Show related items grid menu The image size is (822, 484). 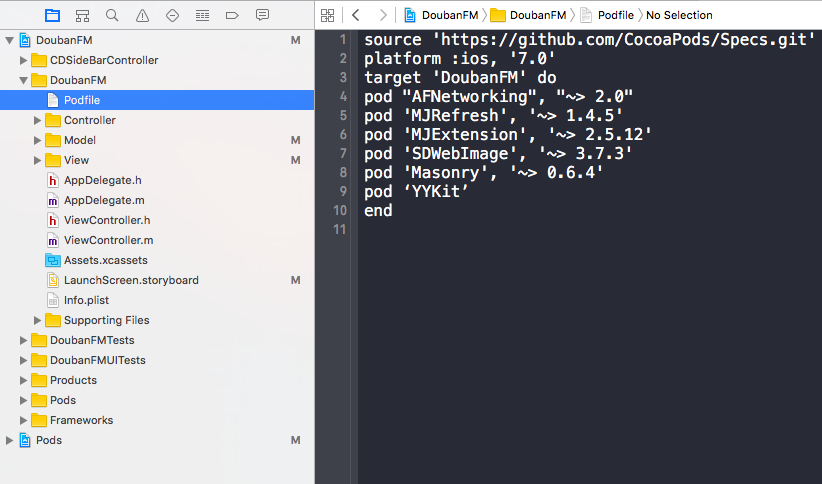pyautogui.click(x=328, y=15)
